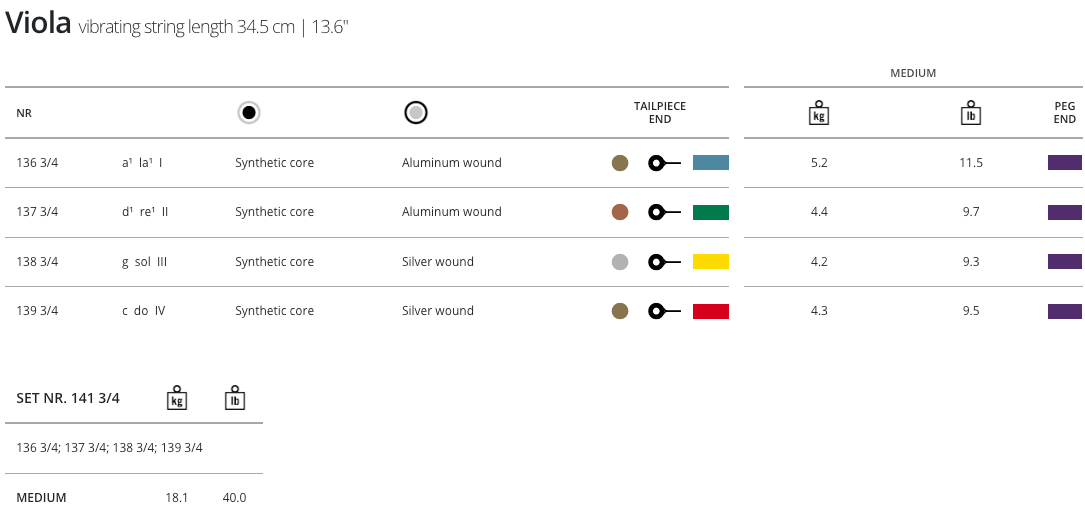Screen dimensions: 1085x517
Task: Click the lb icon beside SET NR. 141 3/4
Action: pos(235,398)
